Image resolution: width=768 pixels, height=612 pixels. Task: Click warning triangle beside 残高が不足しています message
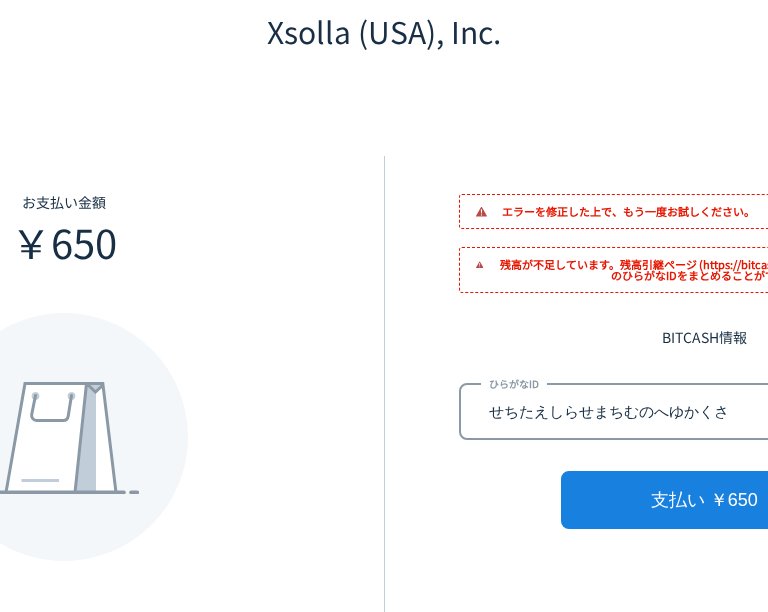[x=480, y=265]
